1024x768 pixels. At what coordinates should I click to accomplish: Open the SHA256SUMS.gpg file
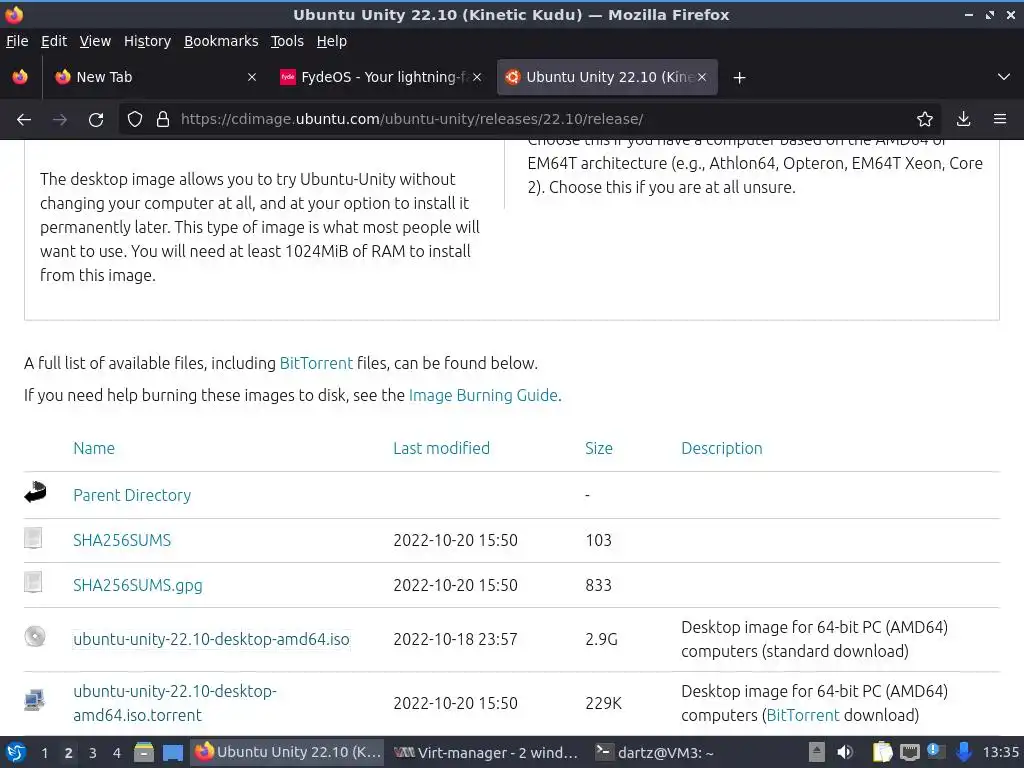138,585
